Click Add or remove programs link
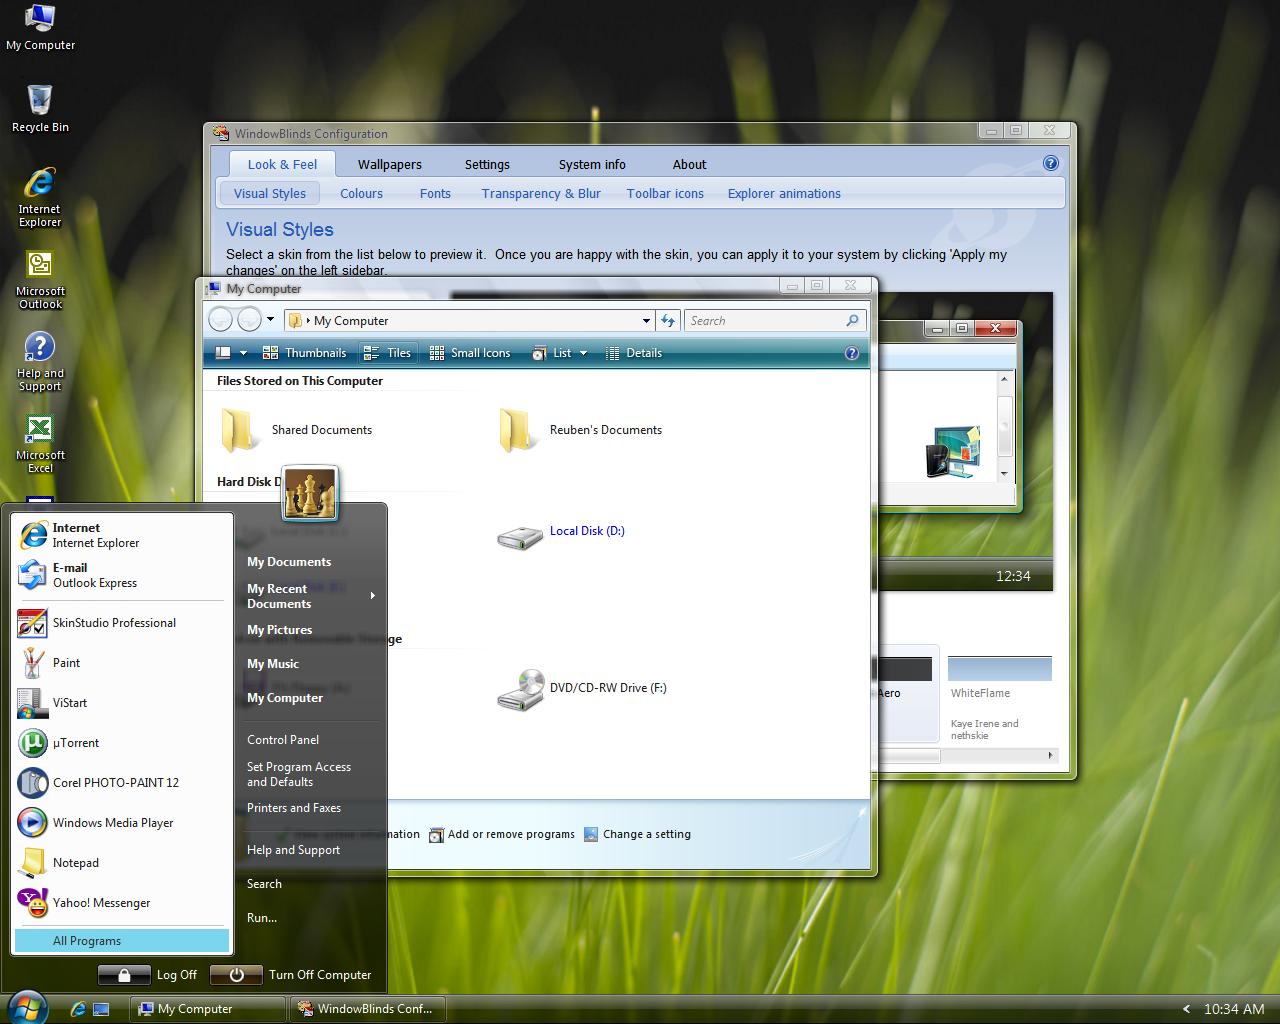This screenshot has height=1024, width=1280. tap(502, 835)
